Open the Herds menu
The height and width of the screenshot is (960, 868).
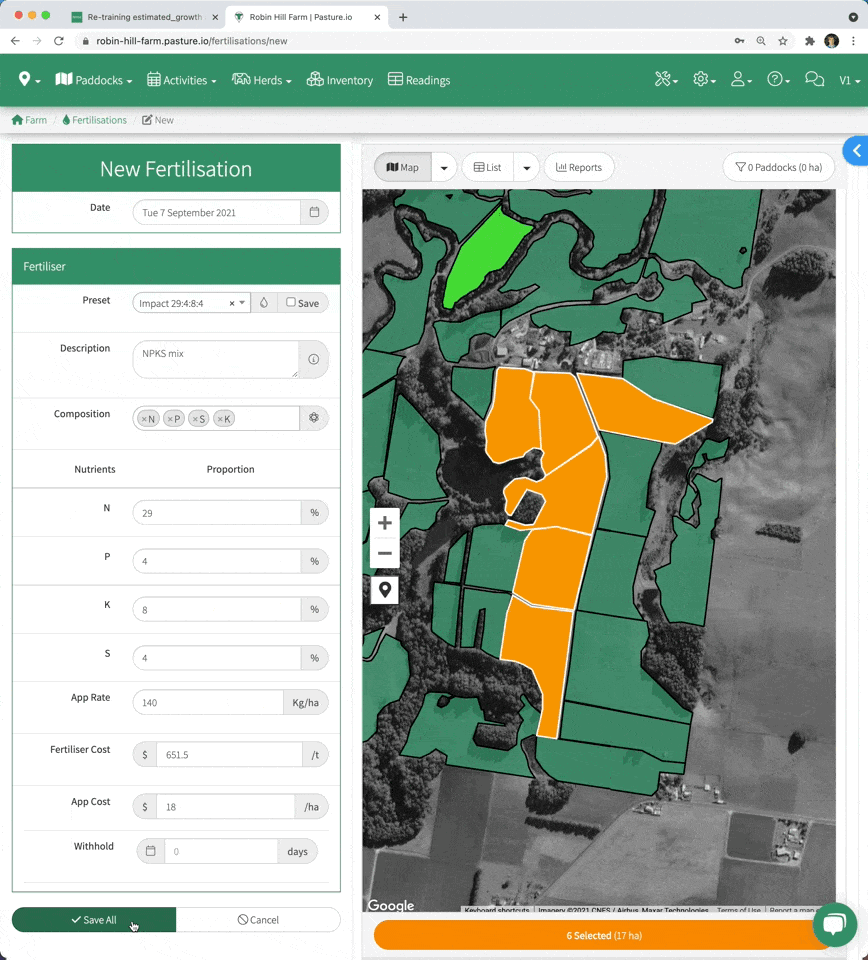tap(261, 80)
